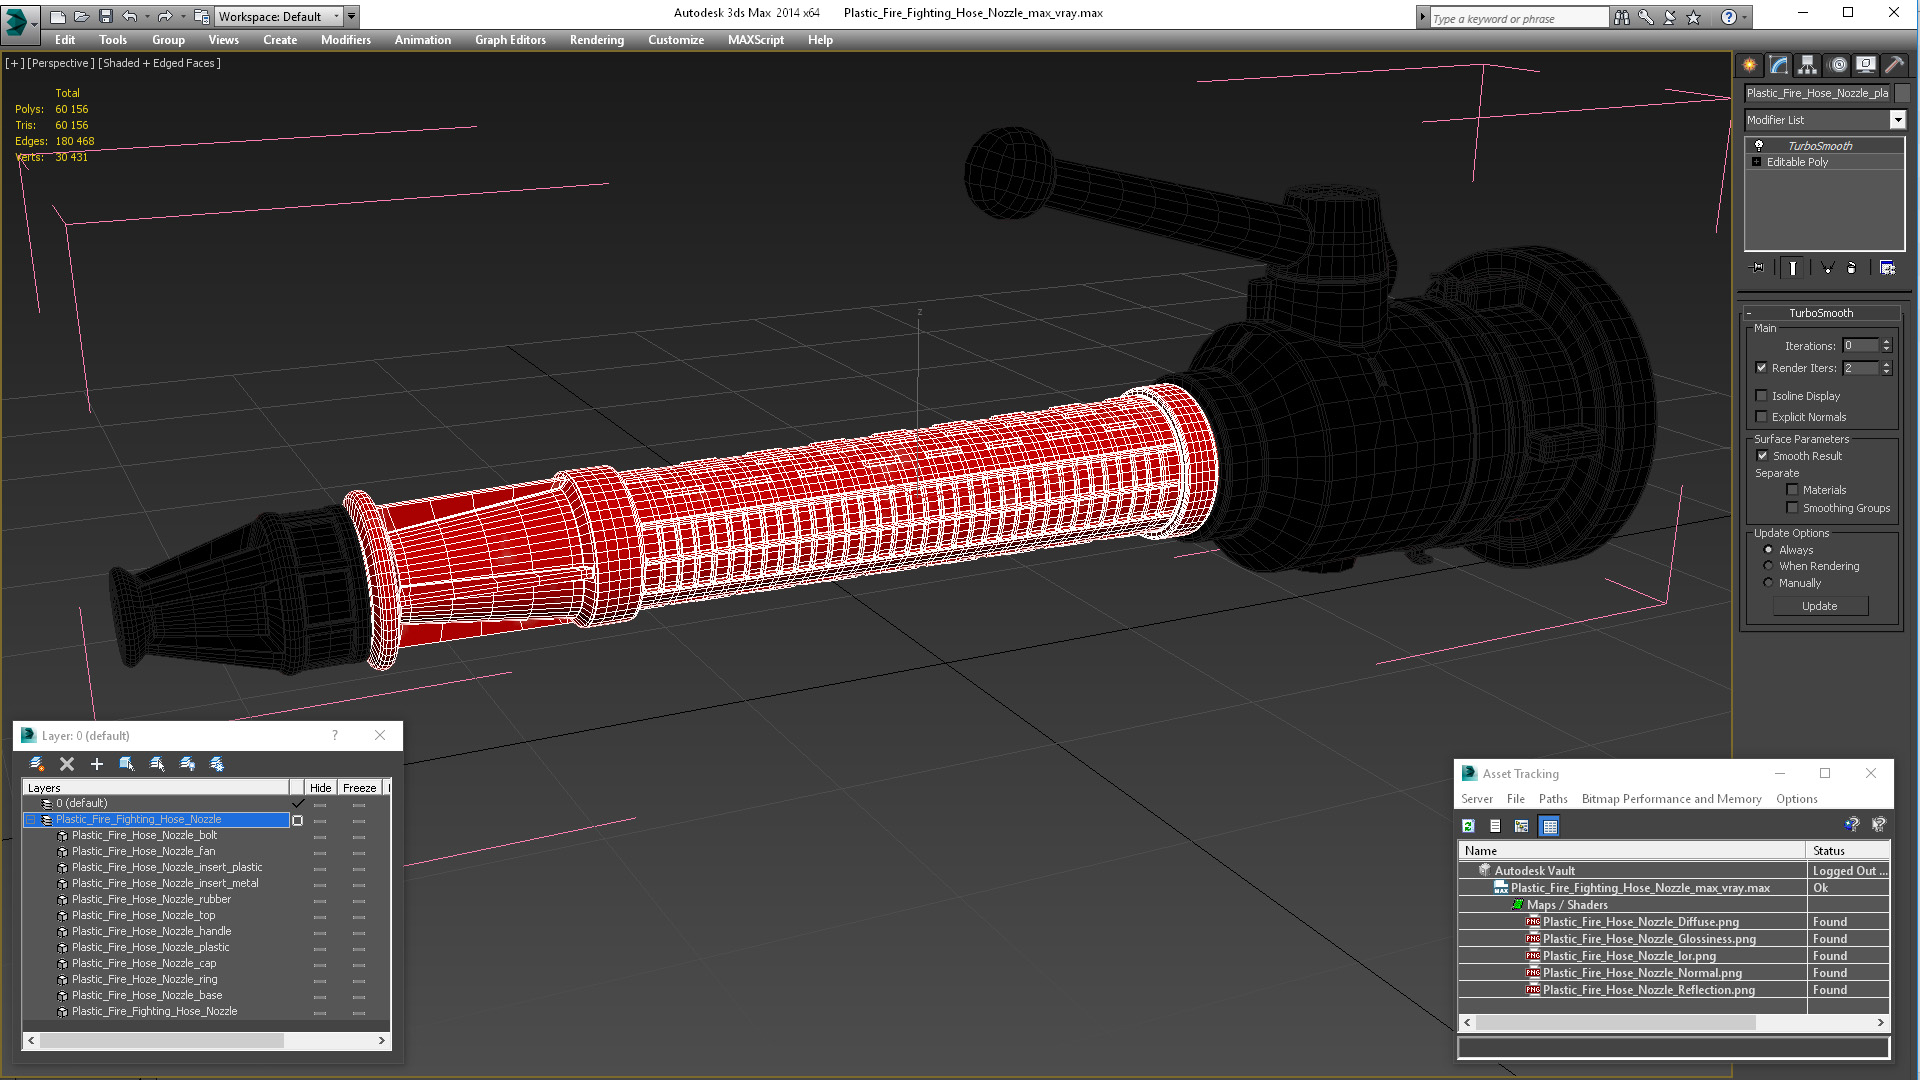The width and height of the screenshot is (1920, 1080).
Task: Click the Update button in TurboSmooth
Action: (x=1819, y=606)
